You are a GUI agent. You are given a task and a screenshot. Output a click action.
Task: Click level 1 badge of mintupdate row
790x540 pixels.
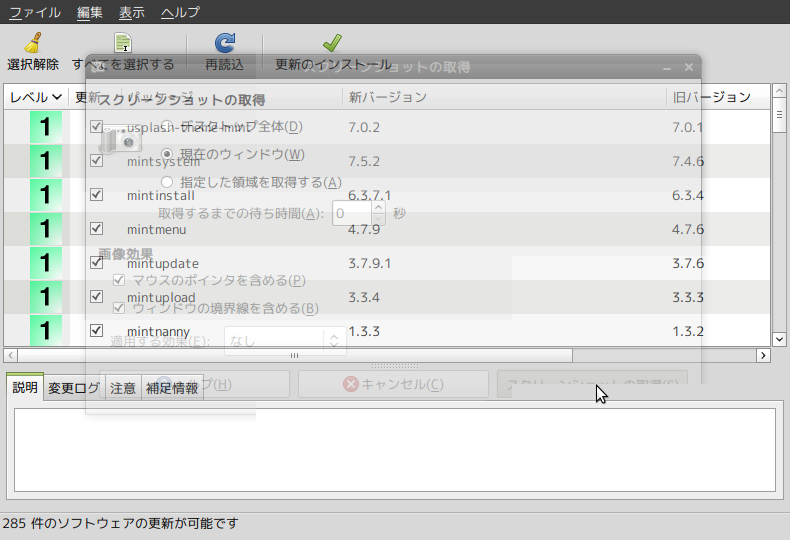coord(46,263)
